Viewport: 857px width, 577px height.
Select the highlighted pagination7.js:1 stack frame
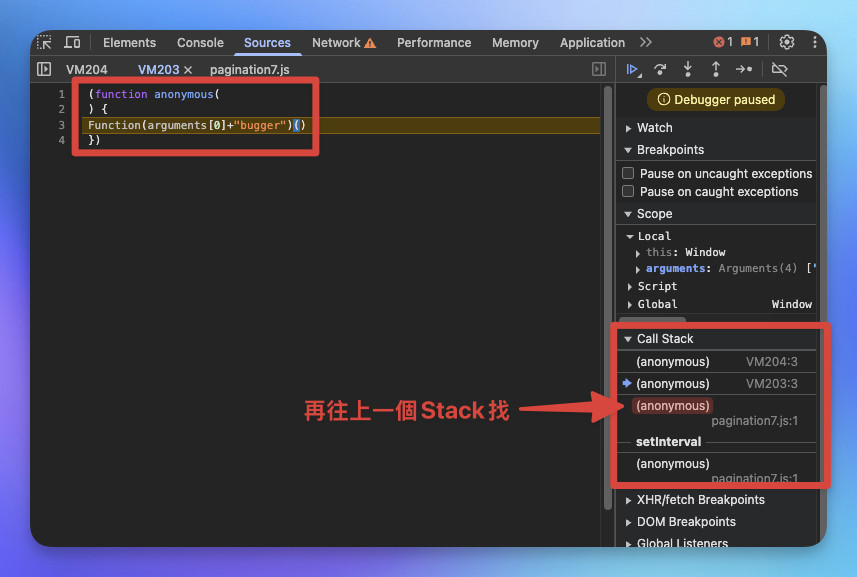point(717,413)
